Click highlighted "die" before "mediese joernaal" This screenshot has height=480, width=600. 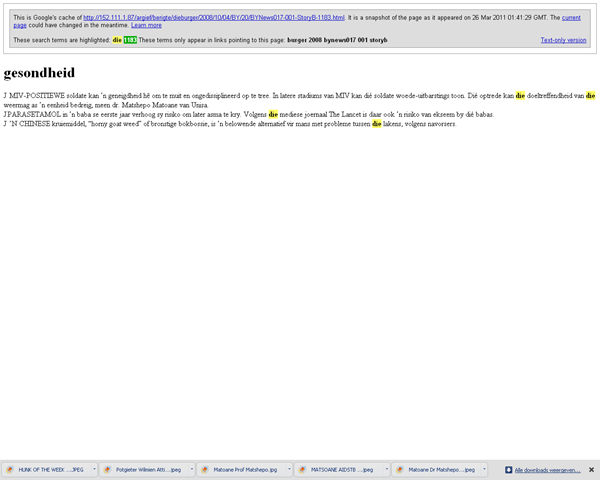(x=273, y=114)
